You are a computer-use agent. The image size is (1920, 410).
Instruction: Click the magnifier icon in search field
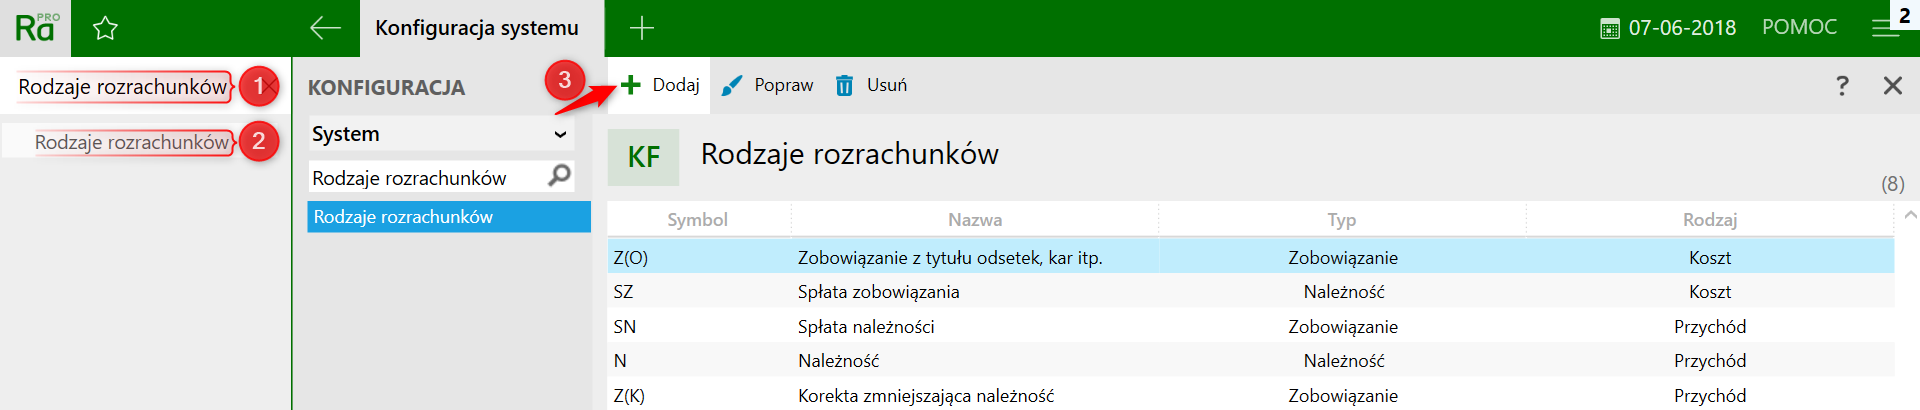(560, 176)
